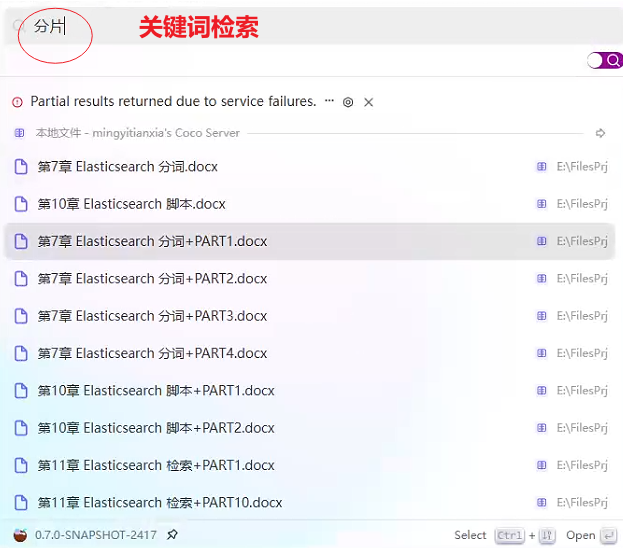Click source icon on 检索+PART10.docx row
The image size is (623, 548).
(542, 503)
